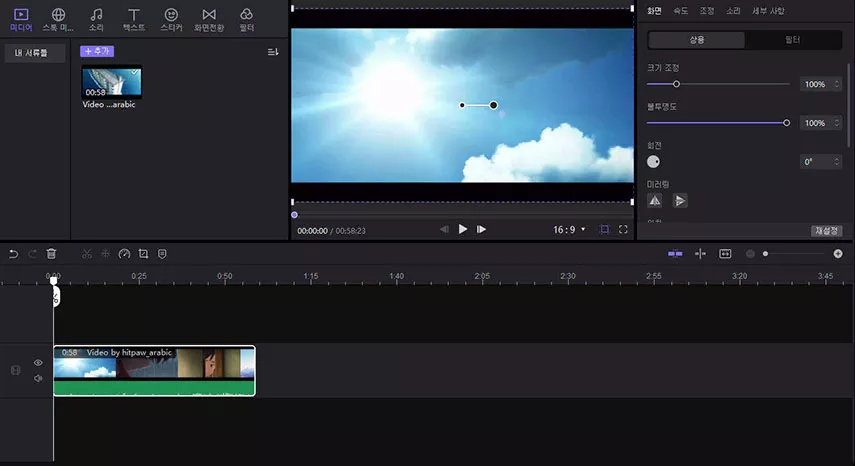
Task: Open the timeline crop tool
Action: (143, 254)
